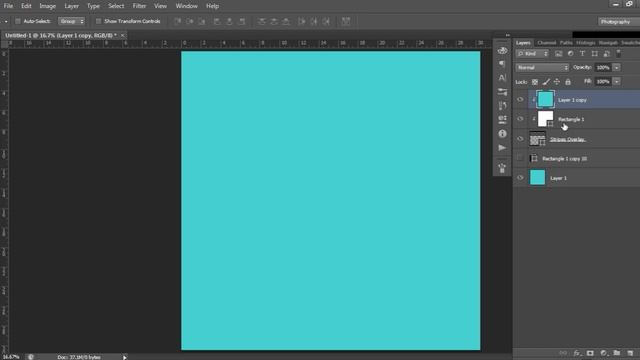
Task: Switch to the History tab
Action: tap(586, 43)
